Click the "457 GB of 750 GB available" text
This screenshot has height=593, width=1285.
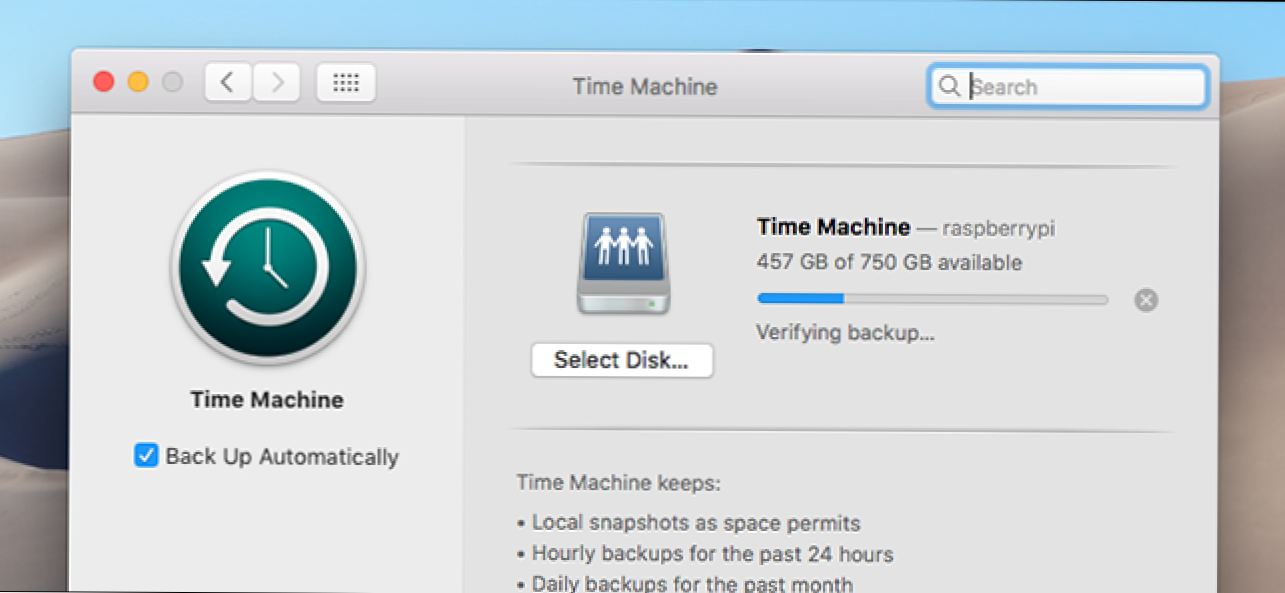tap(889, 263)
